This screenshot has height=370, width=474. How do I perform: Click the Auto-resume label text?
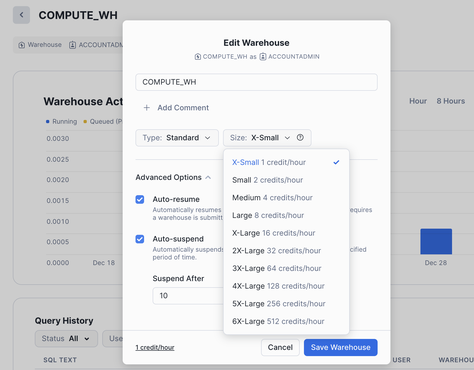point(176,199)
